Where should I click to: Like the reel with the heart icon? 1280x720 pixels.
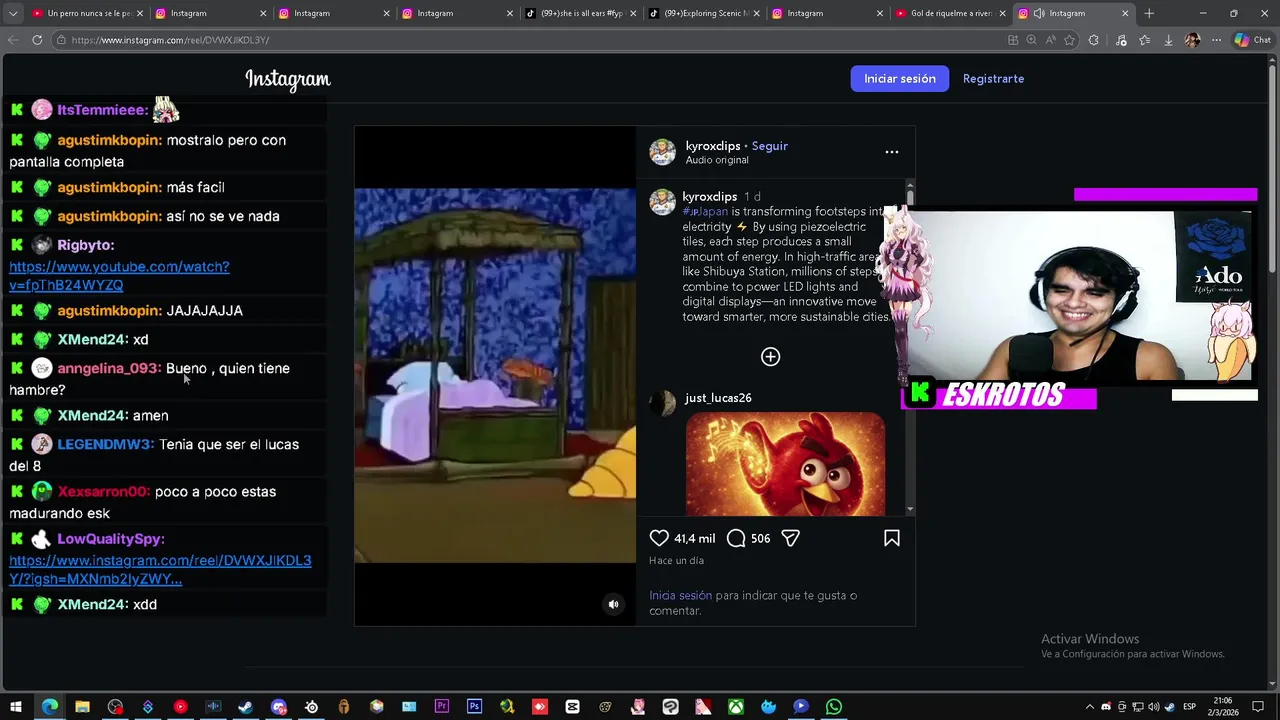(659, 538)
